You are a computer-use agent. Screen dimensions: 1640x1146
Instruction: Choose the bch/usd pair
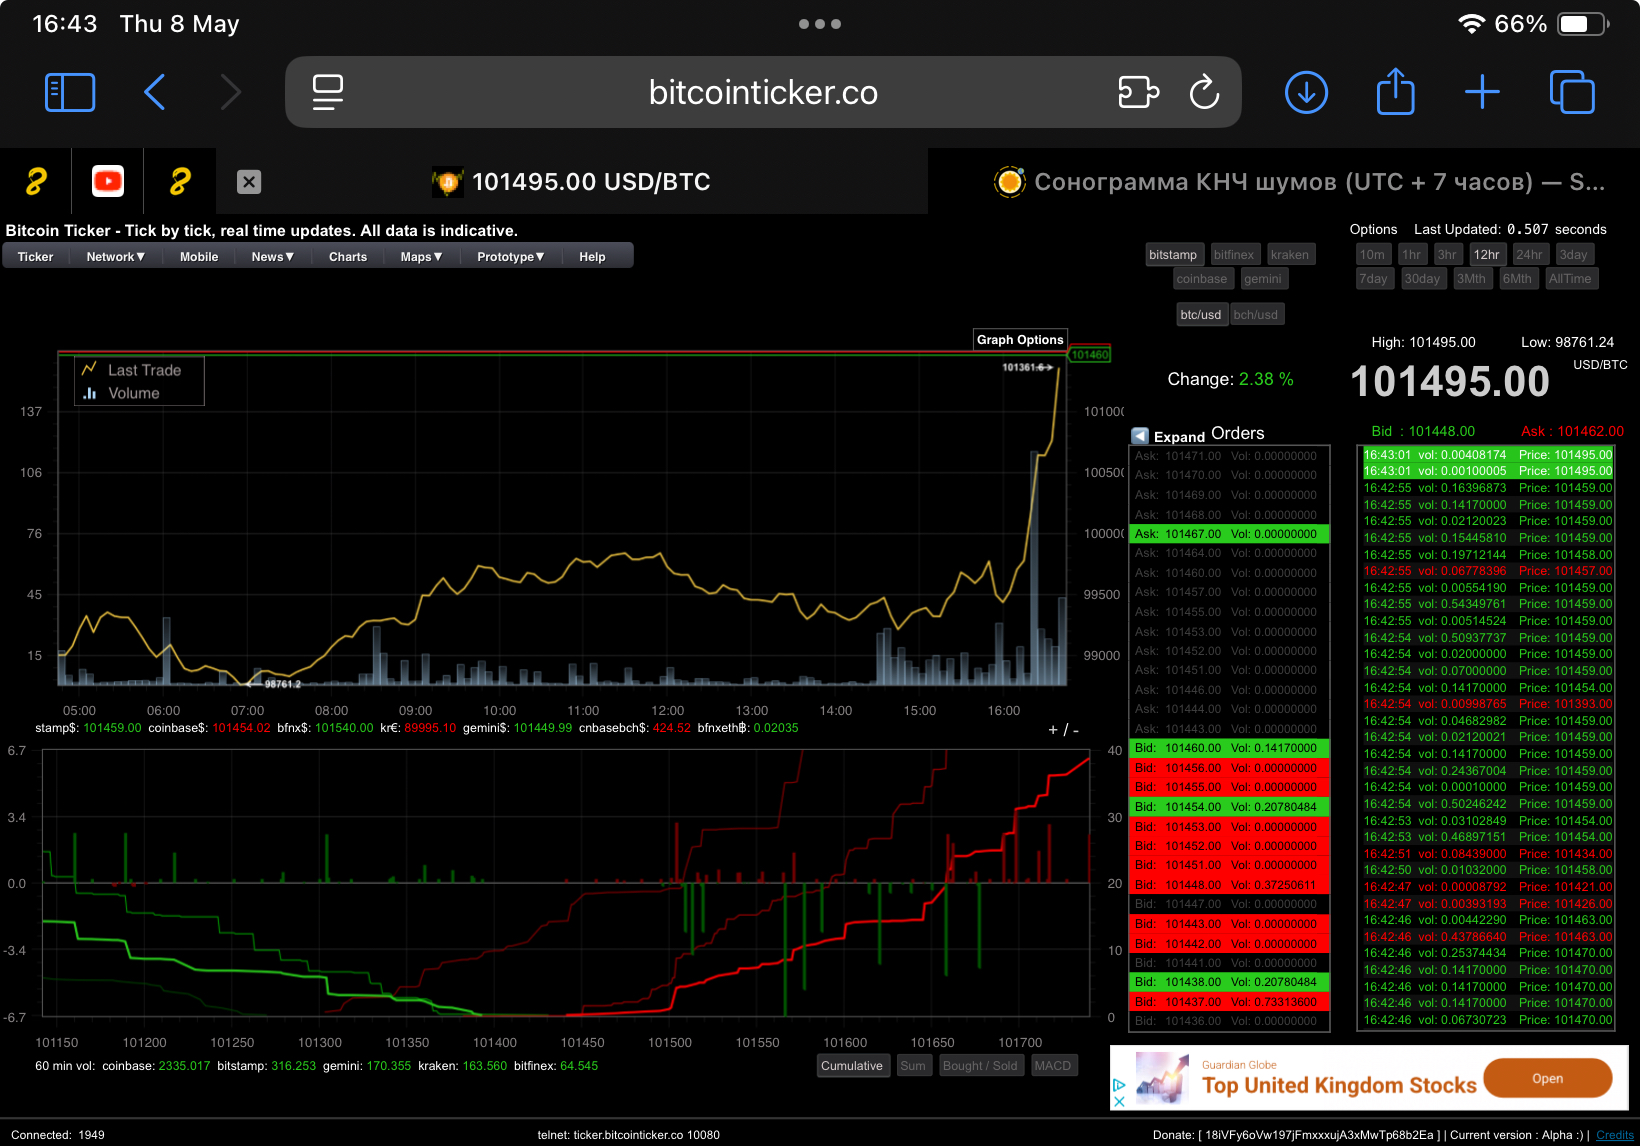(1256, 315)
